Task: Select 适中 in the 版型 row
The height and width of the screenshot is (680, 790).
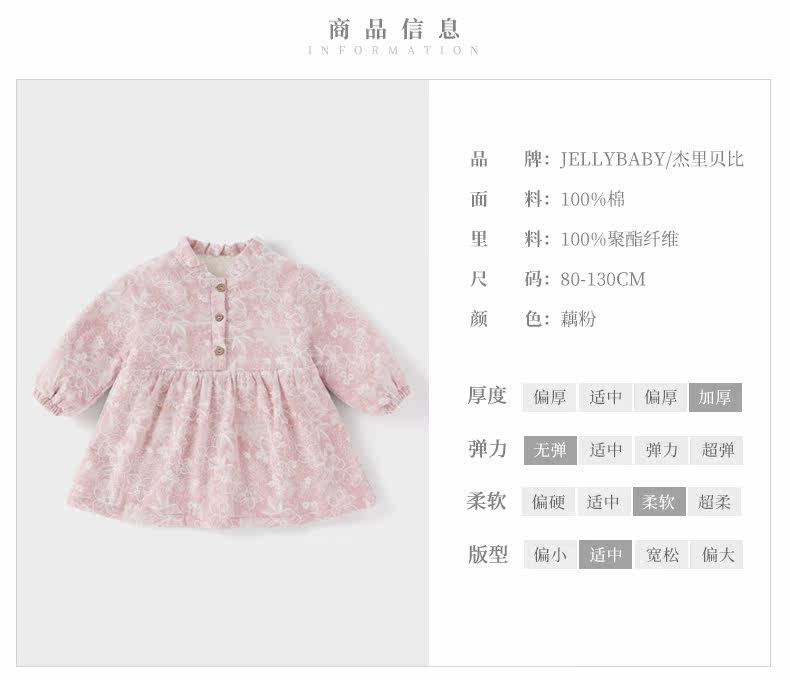Action: point(605,555)
